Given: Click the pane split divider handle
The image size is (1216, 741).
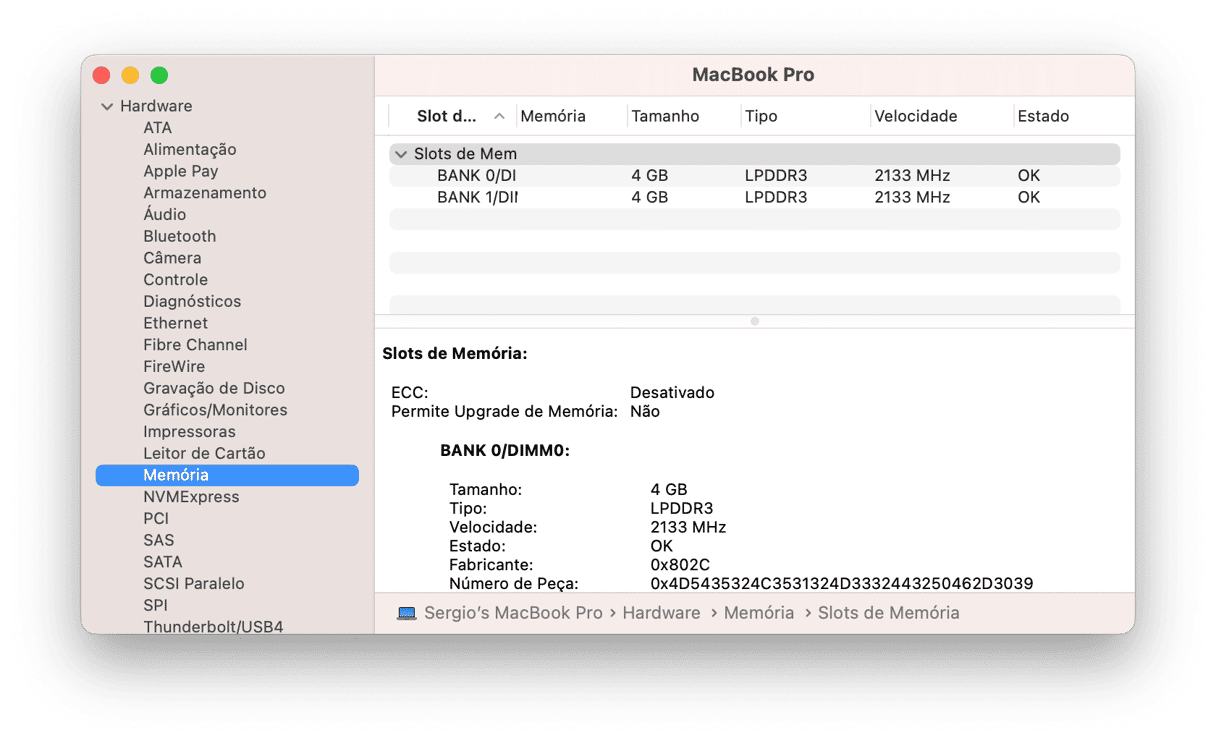Looking at the screenshot, I should [x=755, y=321].
